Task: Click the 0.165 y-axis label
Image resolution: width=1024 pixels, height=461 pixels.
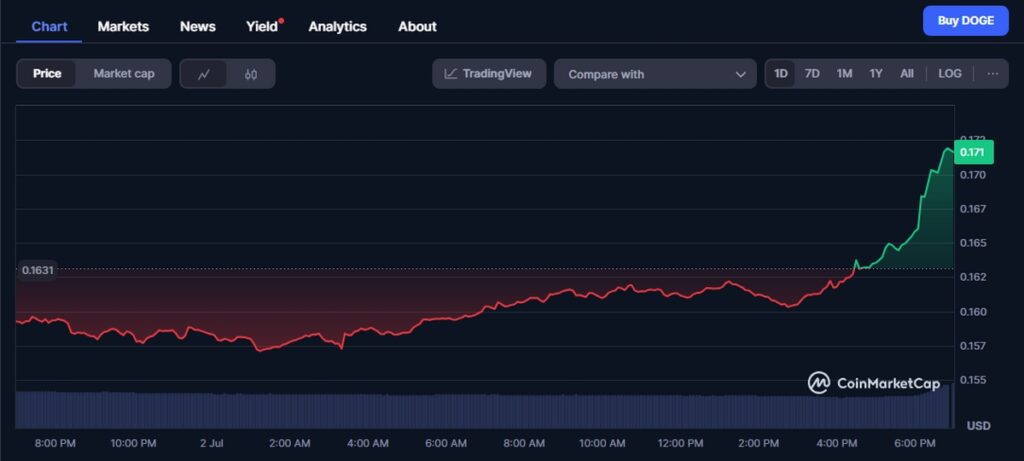Action: click(x=972, y=243)
